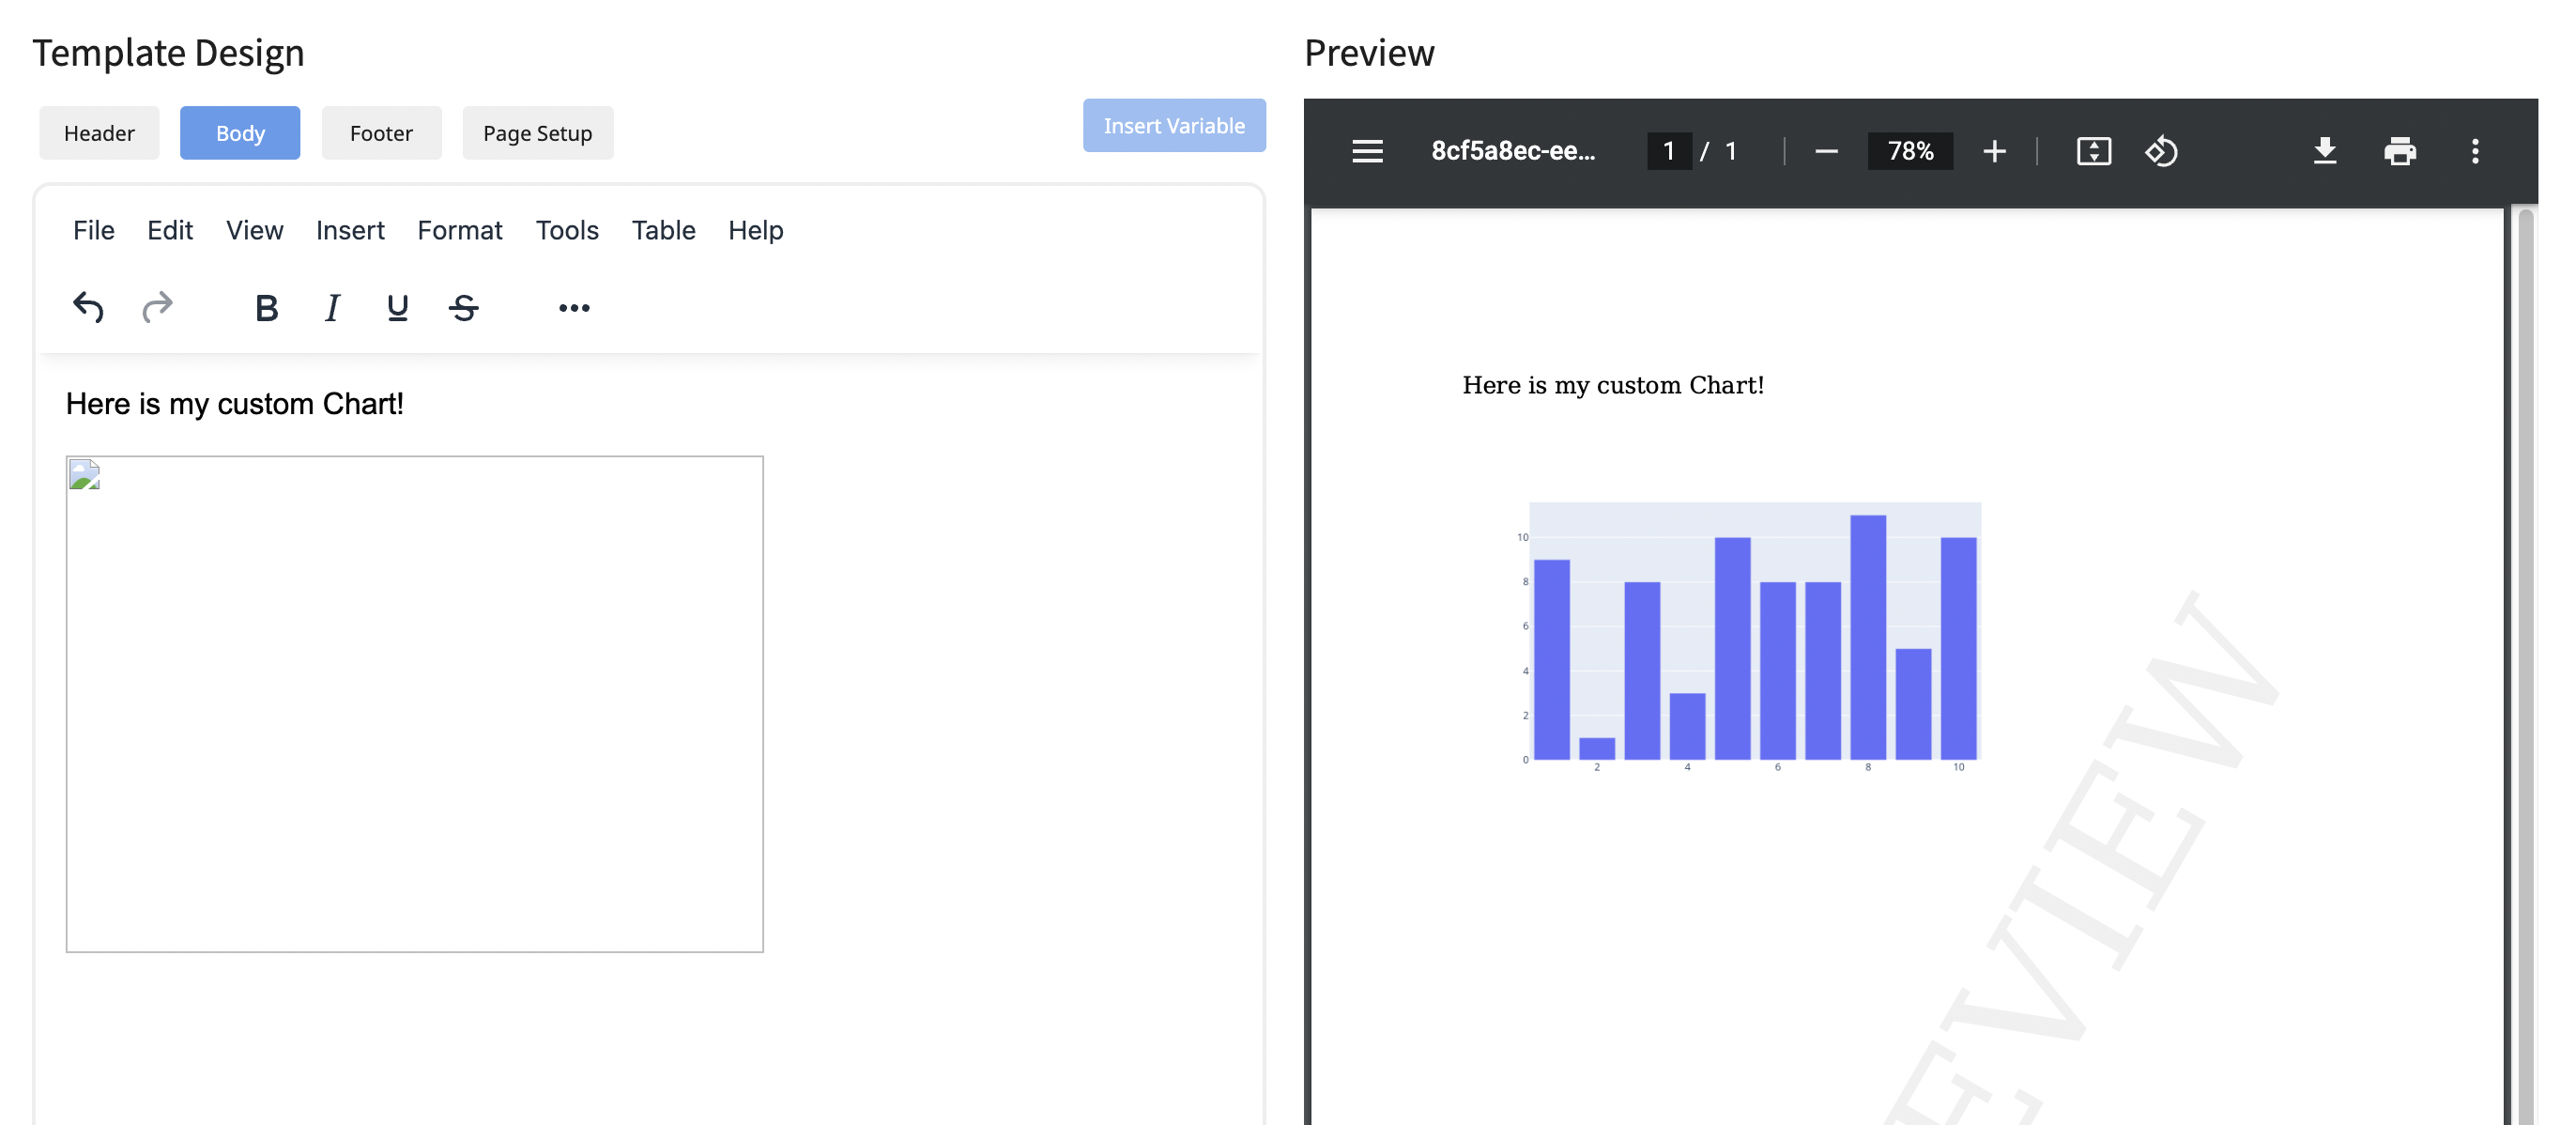Image resolution: width=2576 pixels, height=1125 pixels.
Task: Toggle strikethrough formatting
Action: (464, 307)
